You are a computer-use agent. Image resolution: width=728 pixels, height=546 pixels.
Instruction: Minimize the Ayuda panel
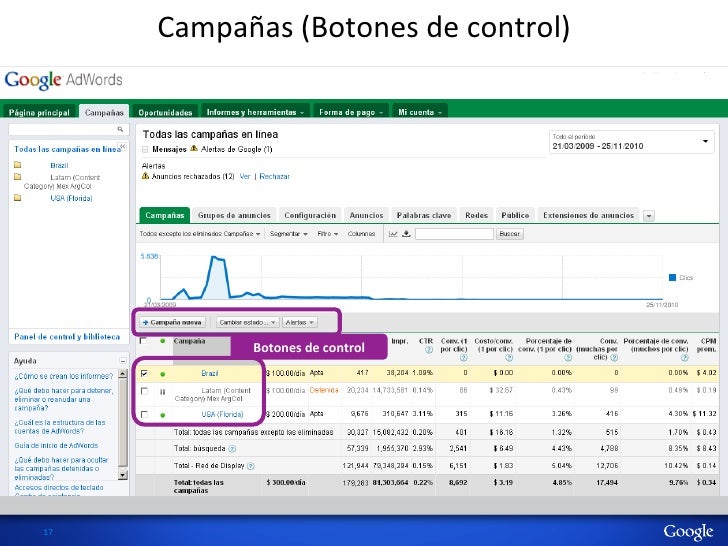(x=123, y=361)
